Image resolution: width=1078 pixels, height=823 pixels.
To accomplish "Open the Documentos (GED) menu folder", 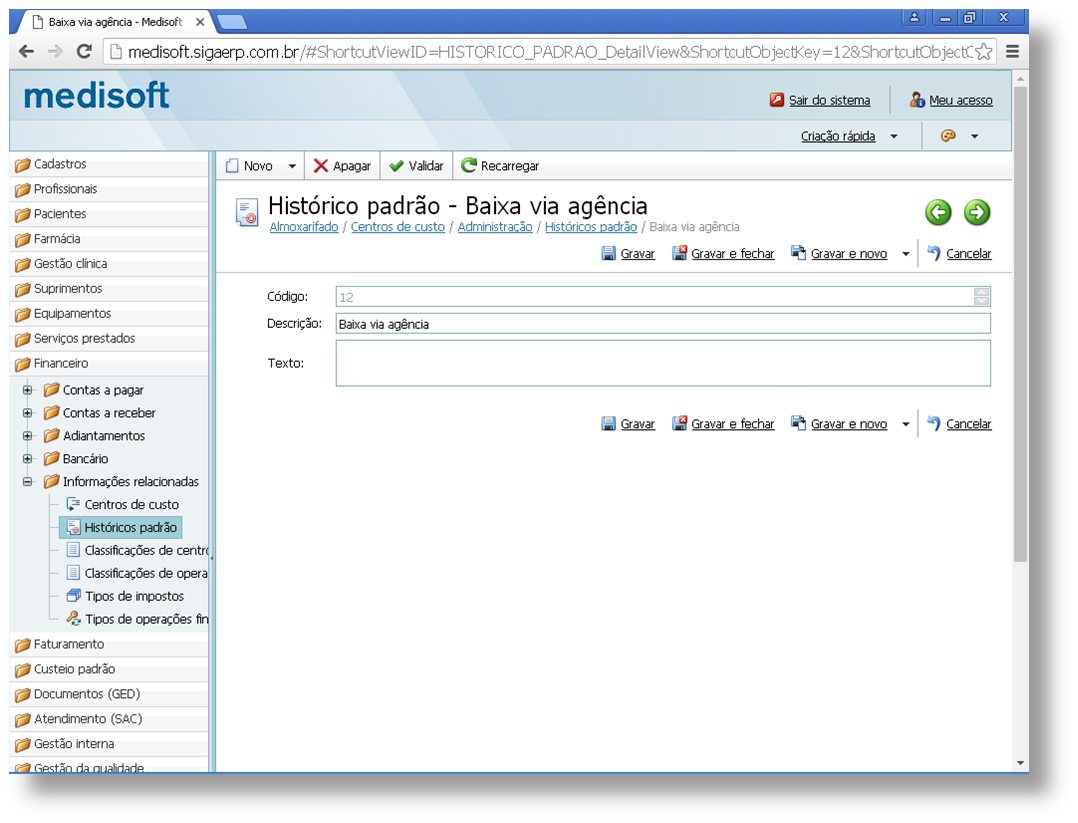I will click(109, 694).
